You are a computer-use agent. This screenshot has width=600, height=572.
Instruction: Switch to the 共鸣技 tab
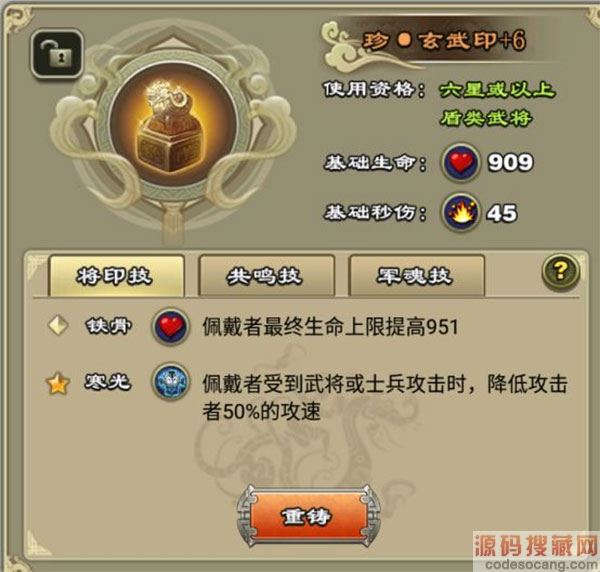click(266, 276)
